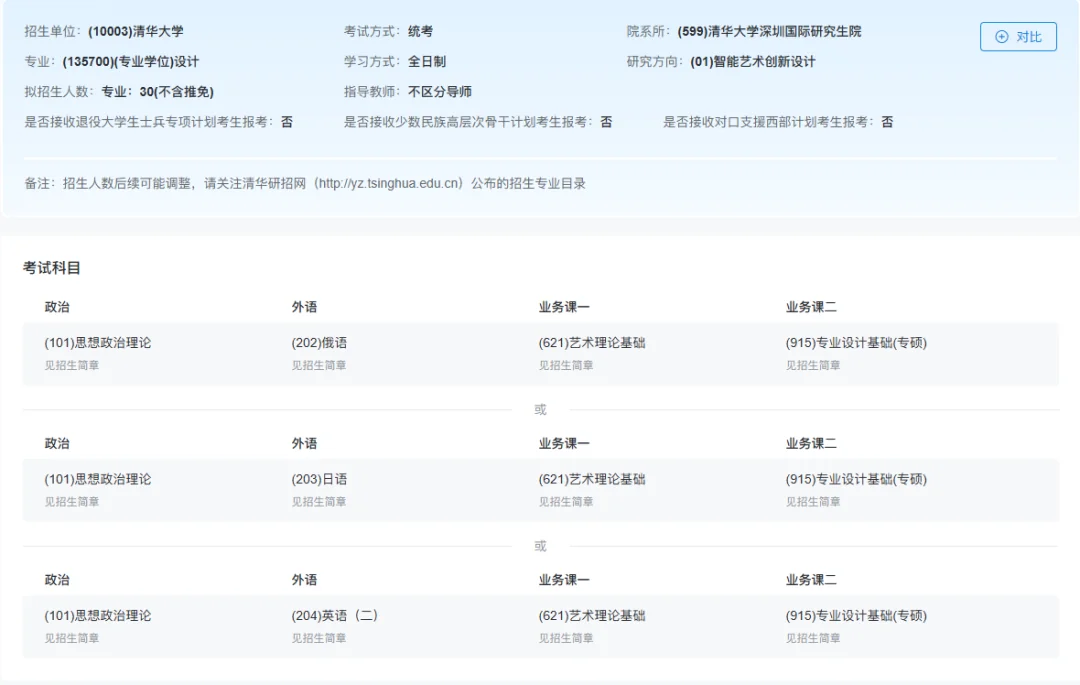Image resolution: width=1080 pixels, height=685 pixels.
Task: Click (915)专业设计基础(专硕) in the 日语 row
Action: coord(856,479)
